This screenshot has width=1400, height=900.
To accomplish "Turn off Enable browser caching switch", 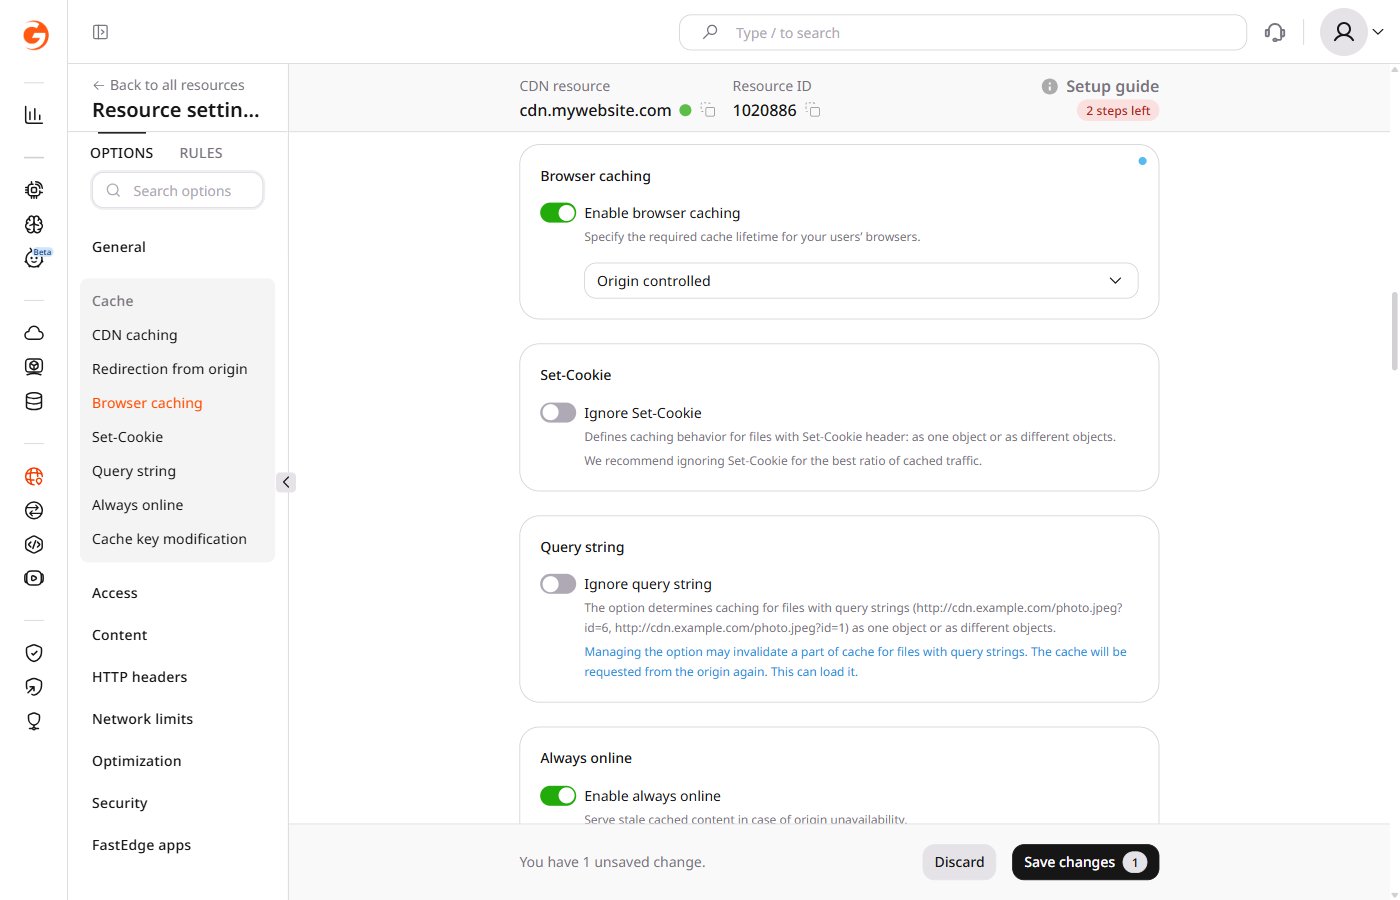I will pos(558,212).
